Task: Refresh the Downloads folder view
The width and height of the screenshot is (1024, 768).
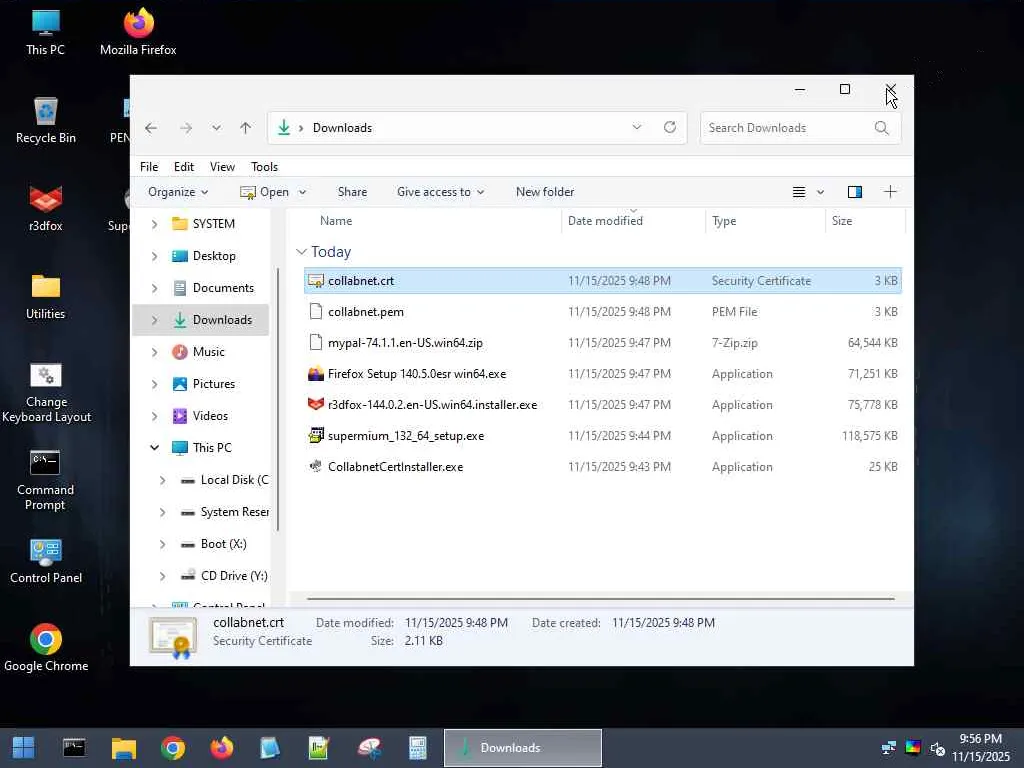Action: [669, 127]
